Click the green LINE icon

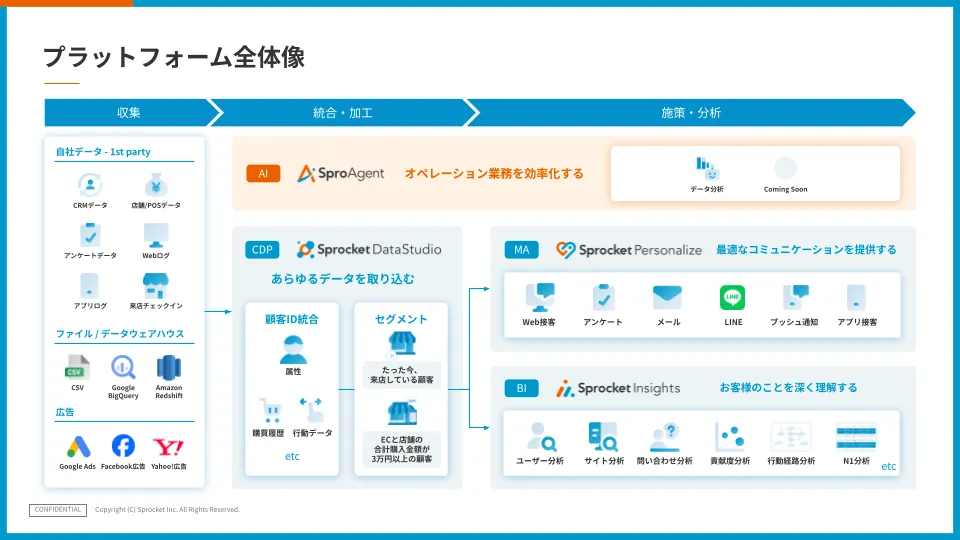coord(732,298)
